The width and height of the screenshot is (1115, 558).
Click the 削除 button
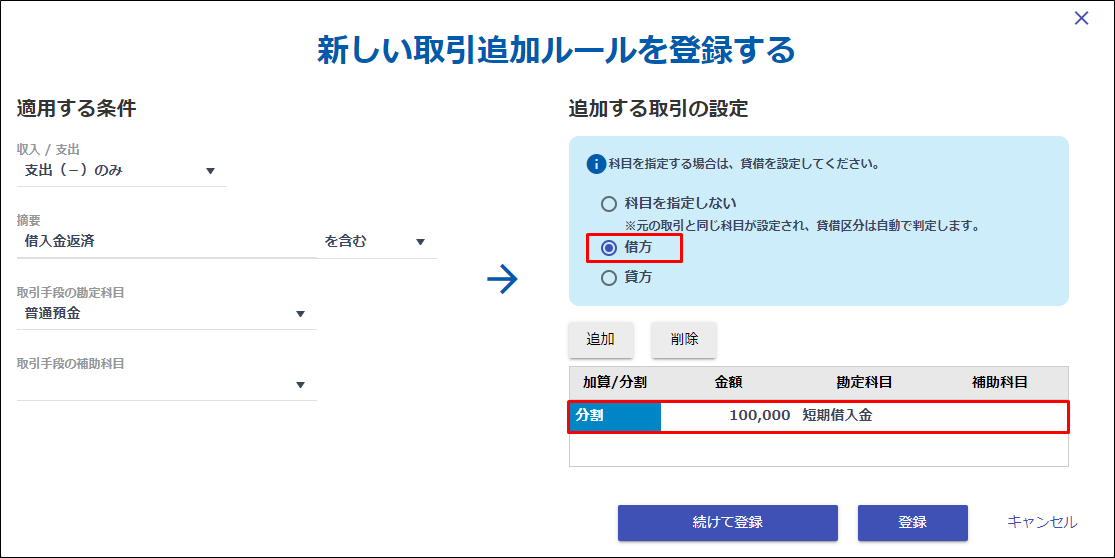[x=684, y=339]
